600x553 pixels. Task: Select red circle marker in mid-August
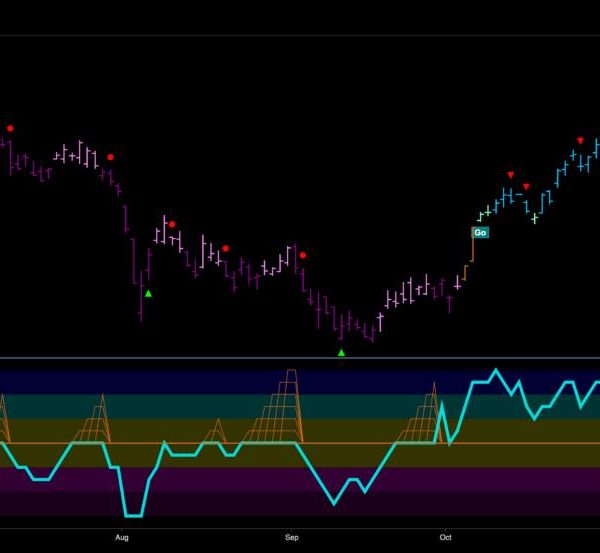click(226, 249)
